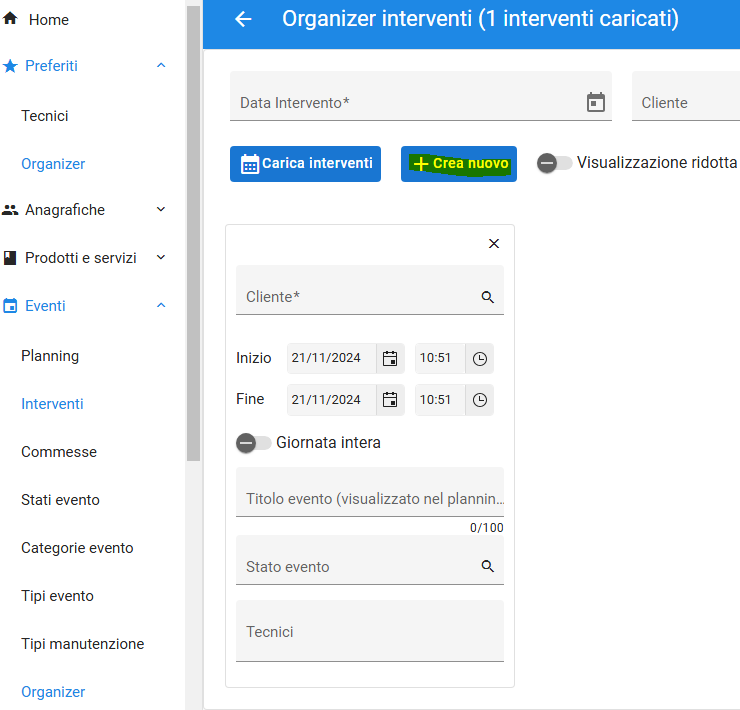Image resolution: width=740 pixels, height=710 pixels.
Task: Click the Fine time field 10:51
Action: tap(440, 400)
